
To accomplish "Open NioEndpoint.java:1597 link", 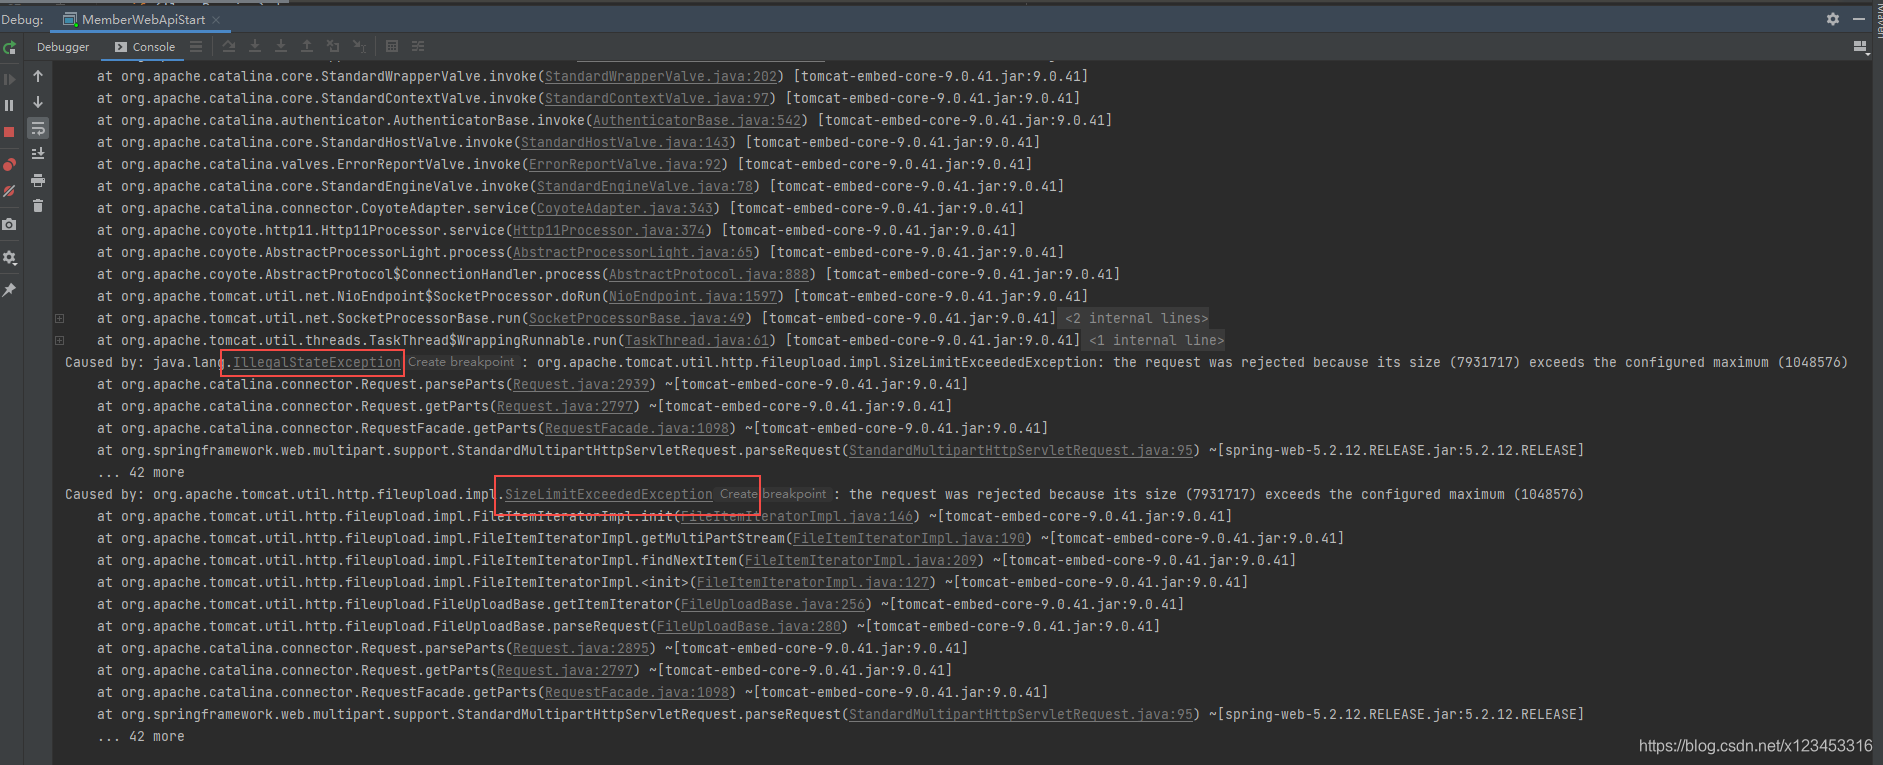I will pyautogui.click(x=693, y=296).
